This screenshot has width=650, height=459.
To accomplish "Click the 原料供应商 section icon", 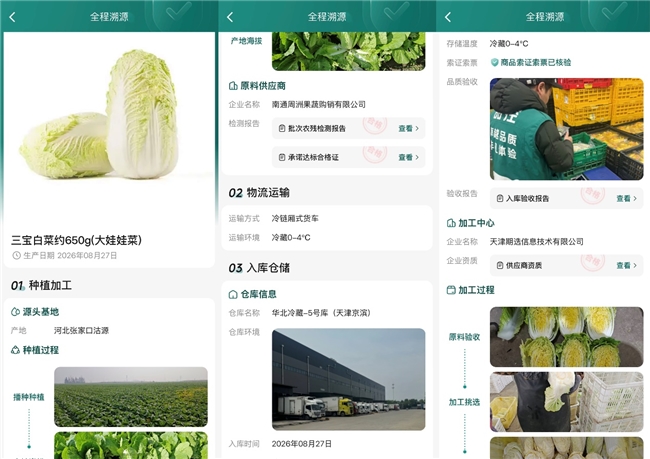I will click(x=233, y=86).
